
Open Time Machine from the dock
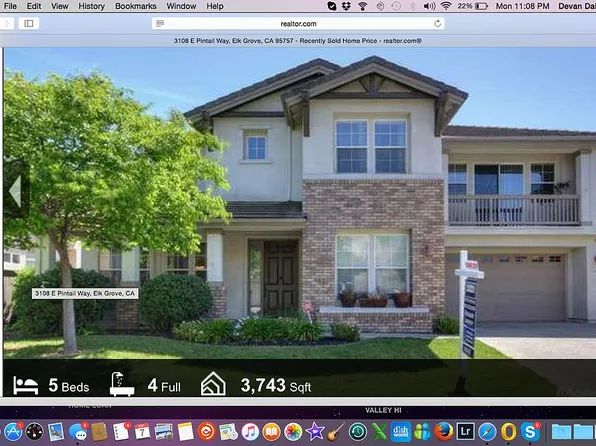click(358, 432)
